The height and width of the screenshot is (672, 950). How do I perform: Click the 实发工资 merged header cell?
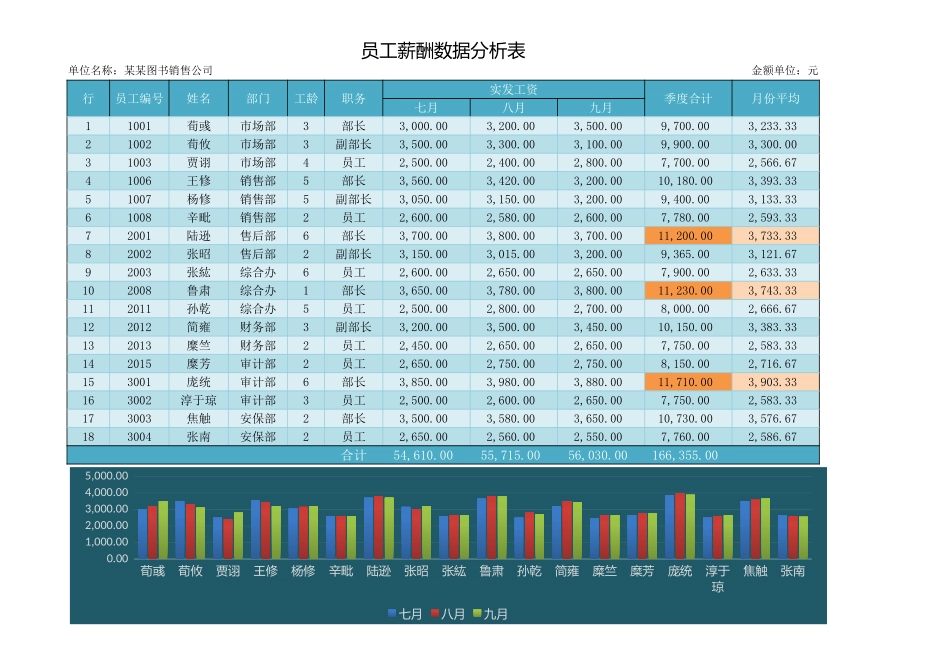pos(513,89)
